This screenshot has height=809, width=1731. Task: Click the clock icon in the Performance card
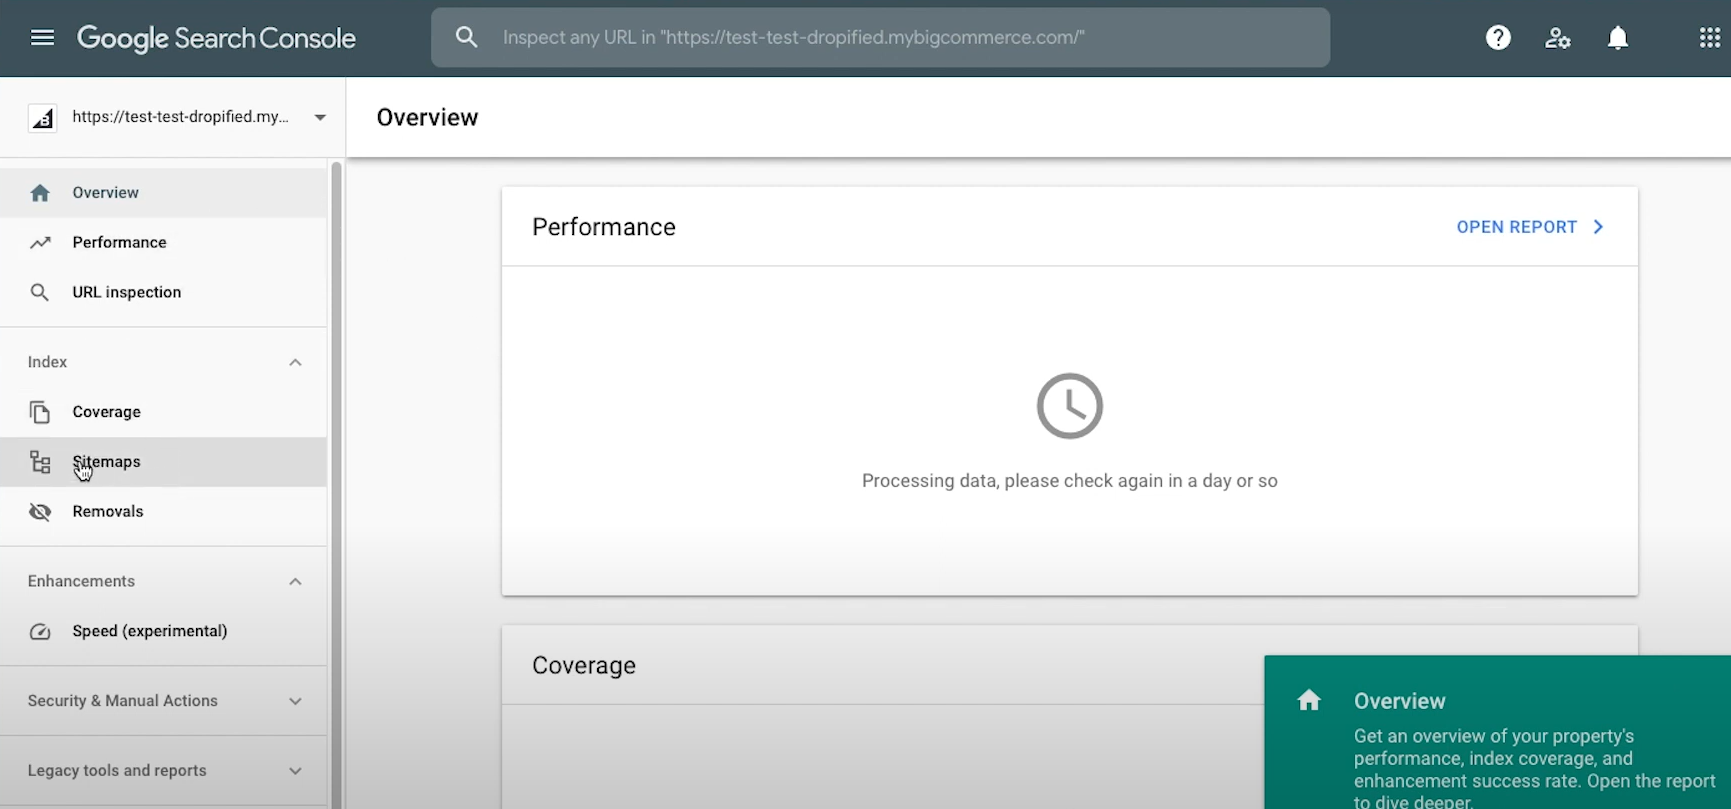pyautogui.click(x=1069, y=406)
